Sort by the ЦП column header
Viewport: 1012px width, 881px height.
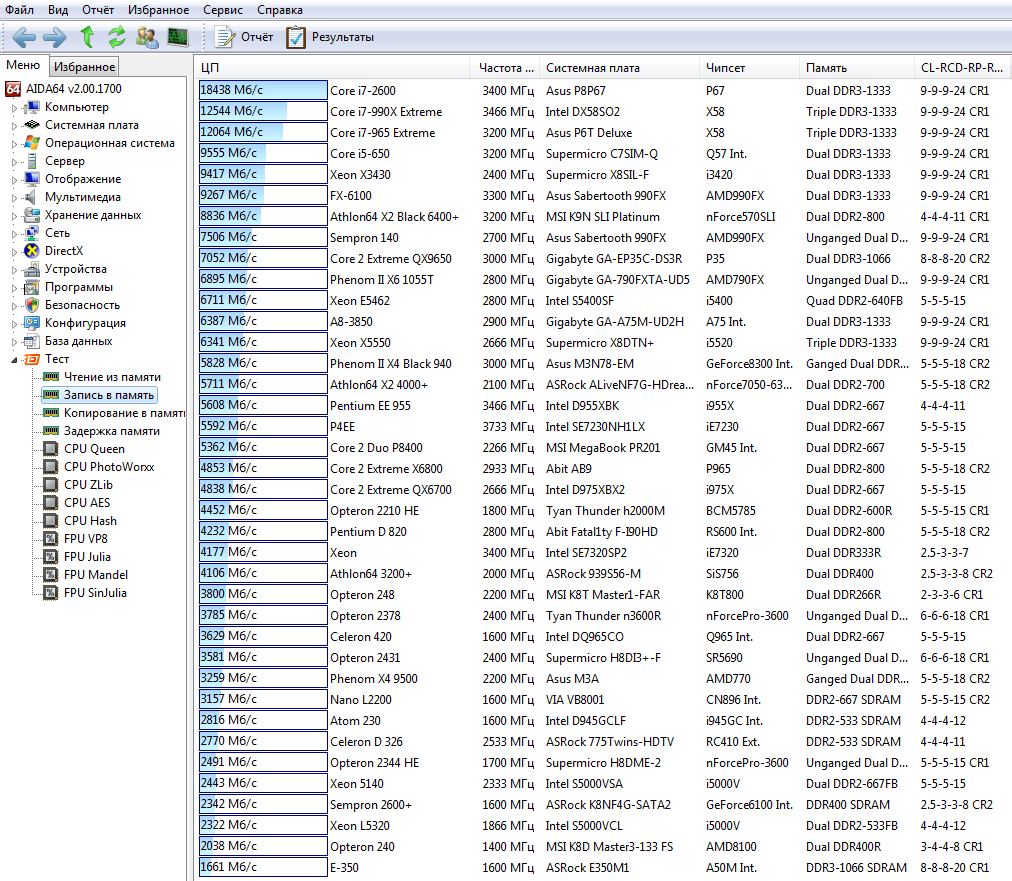[x=332, y=68]
